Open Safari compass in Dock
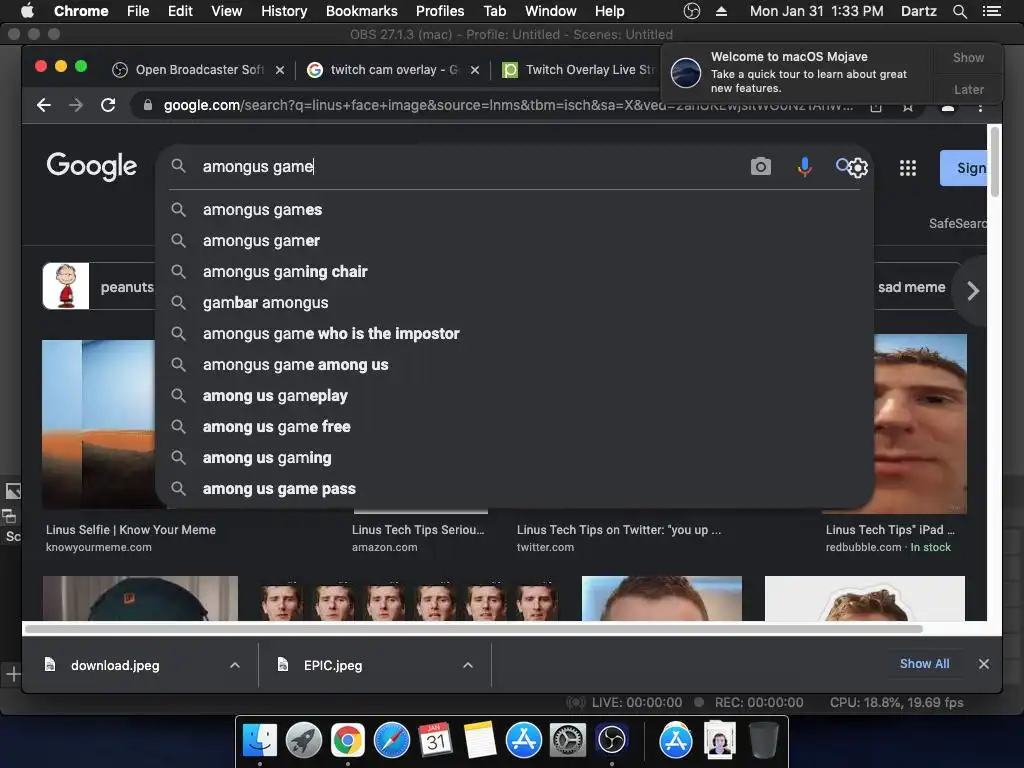The height and width of the screenshot is (768, 1024). (392, 740)
